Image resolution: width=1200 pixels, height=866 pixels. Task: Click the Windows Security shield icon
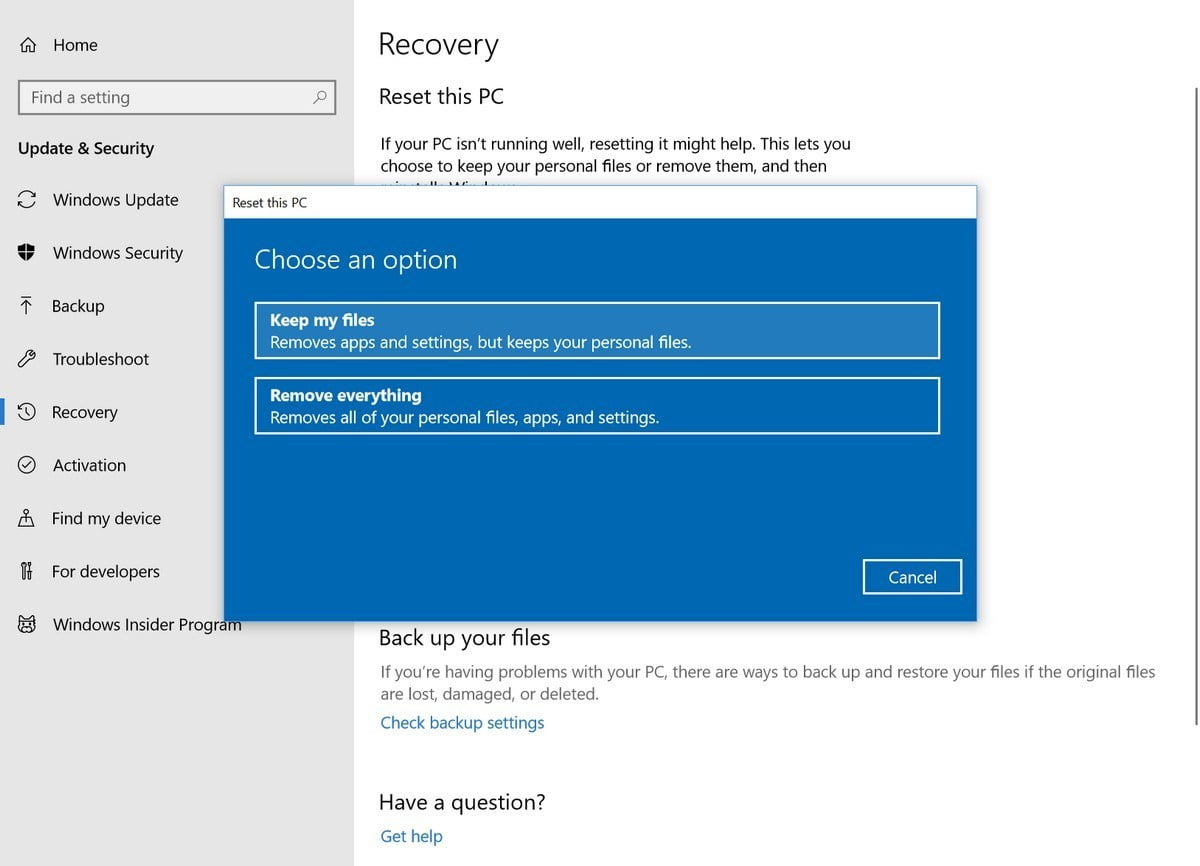point(27,253)
